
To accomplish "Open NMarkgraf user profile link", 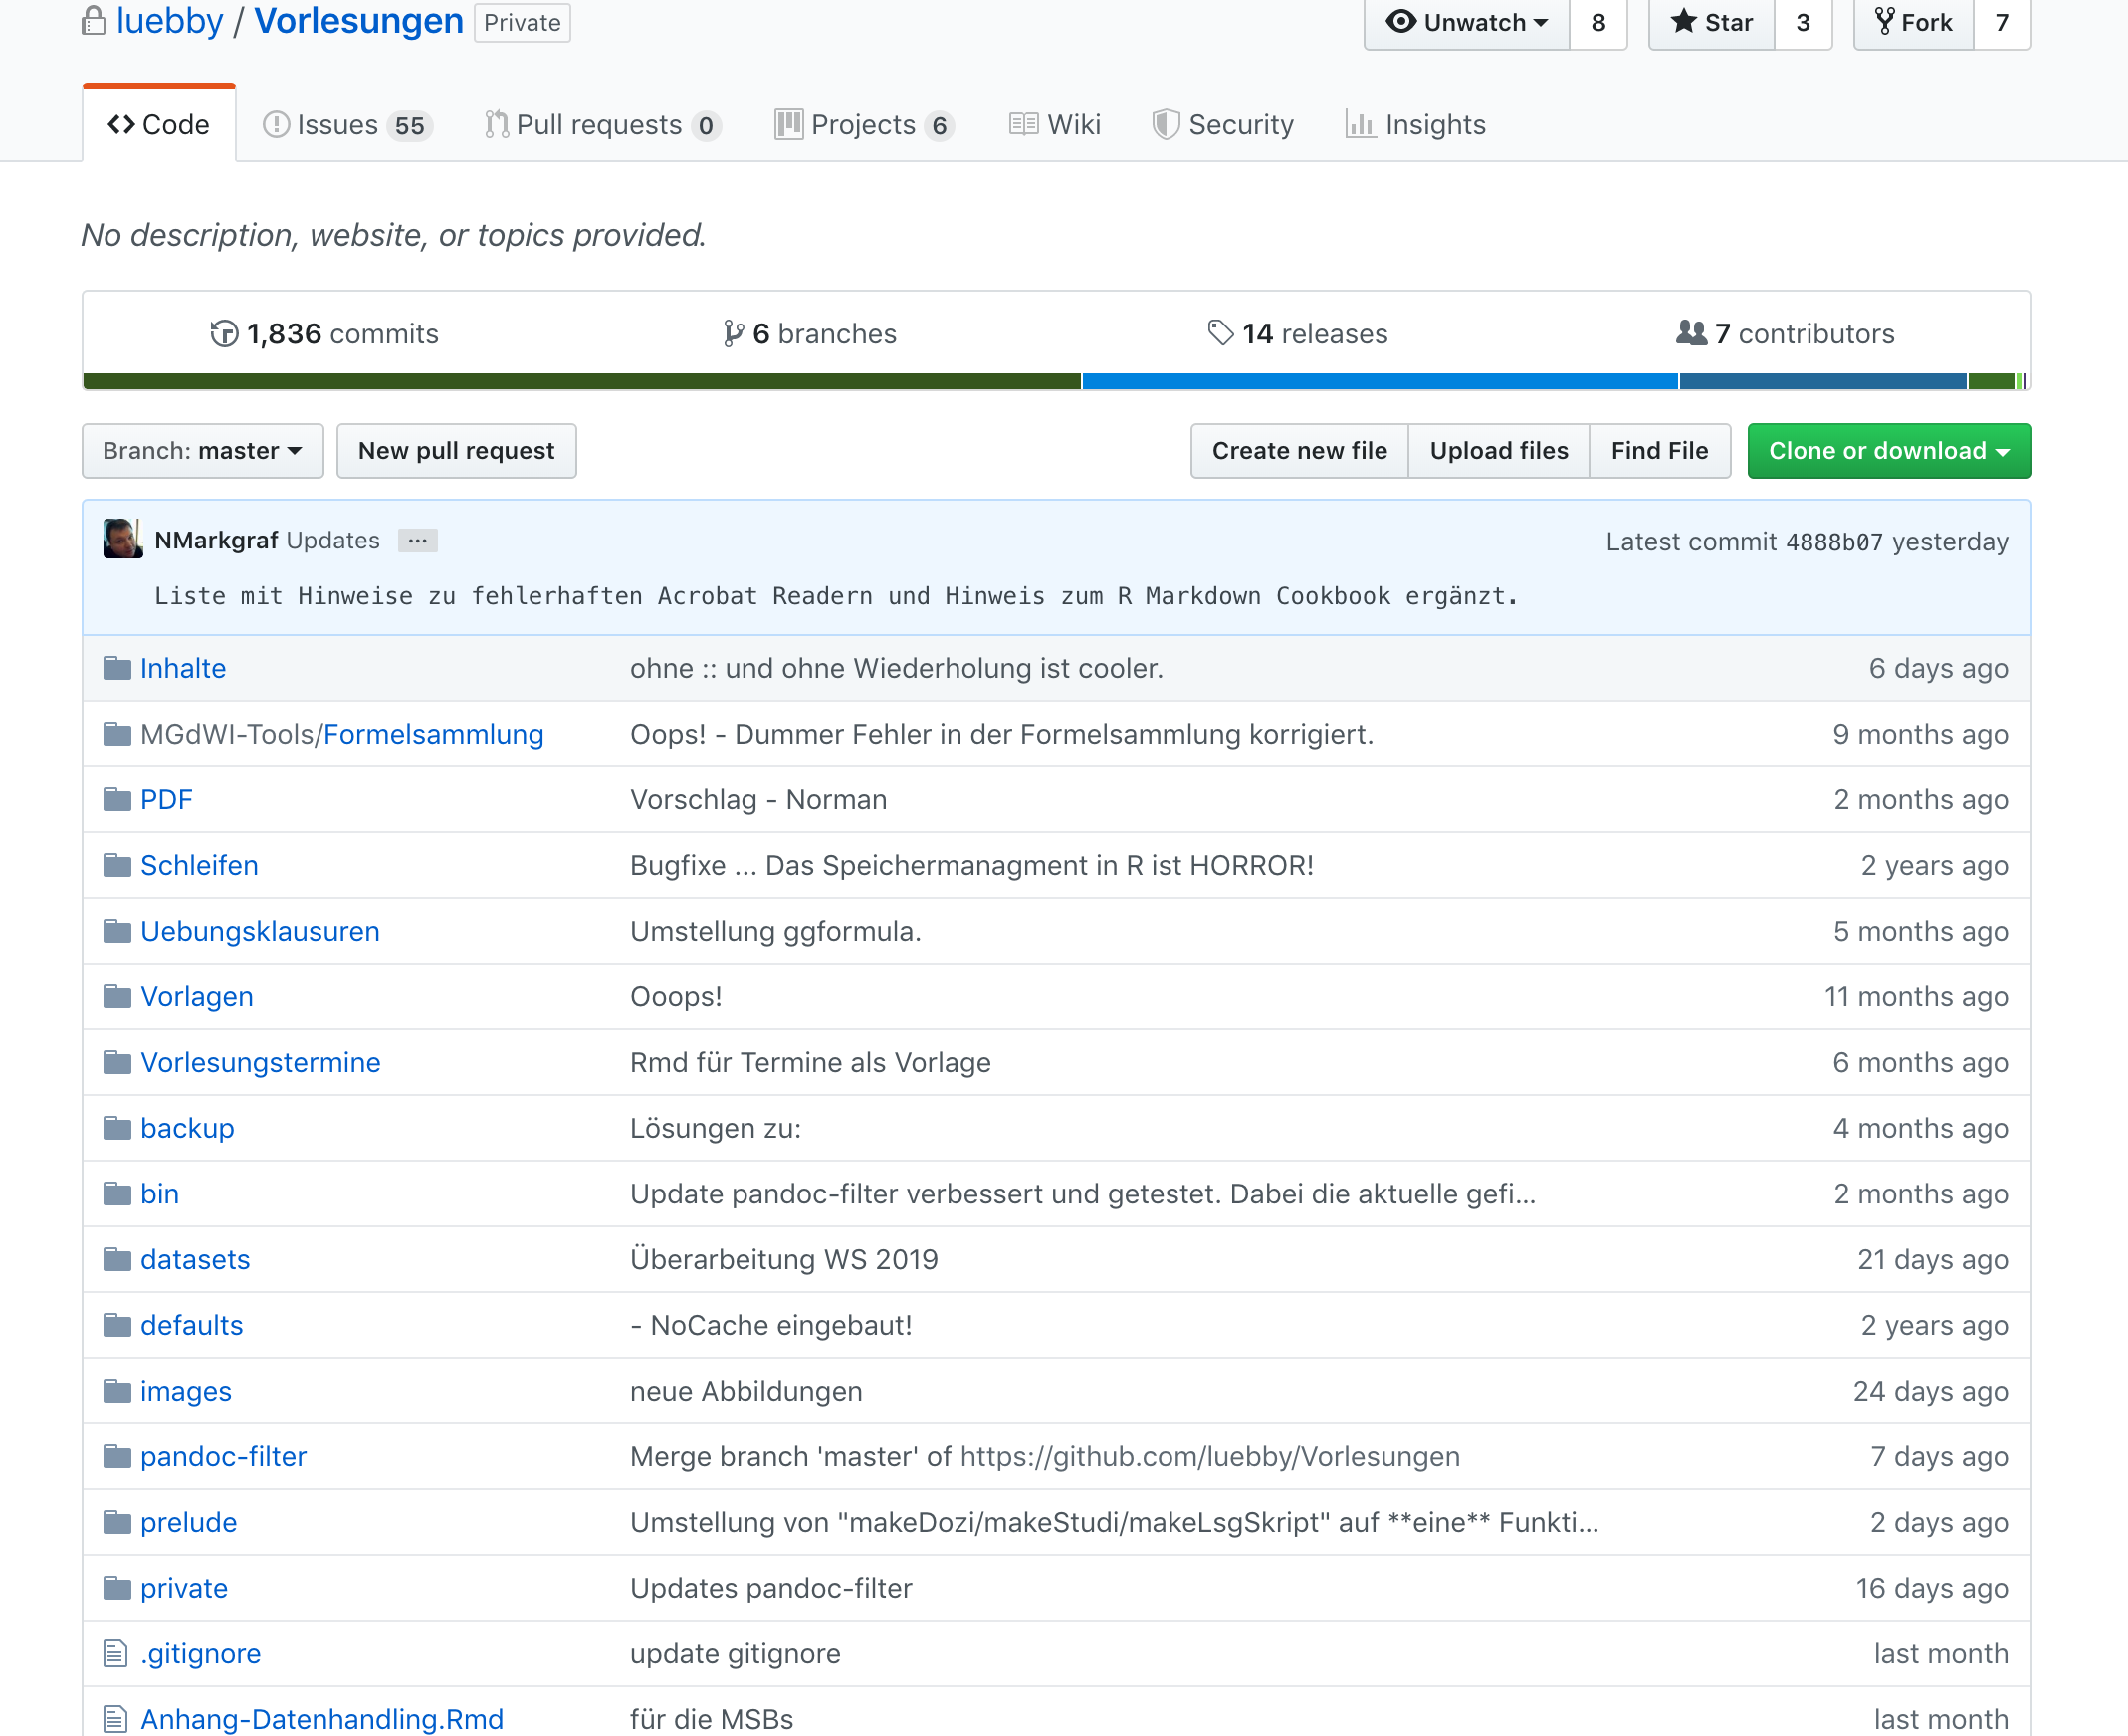I will coord(216,541).
